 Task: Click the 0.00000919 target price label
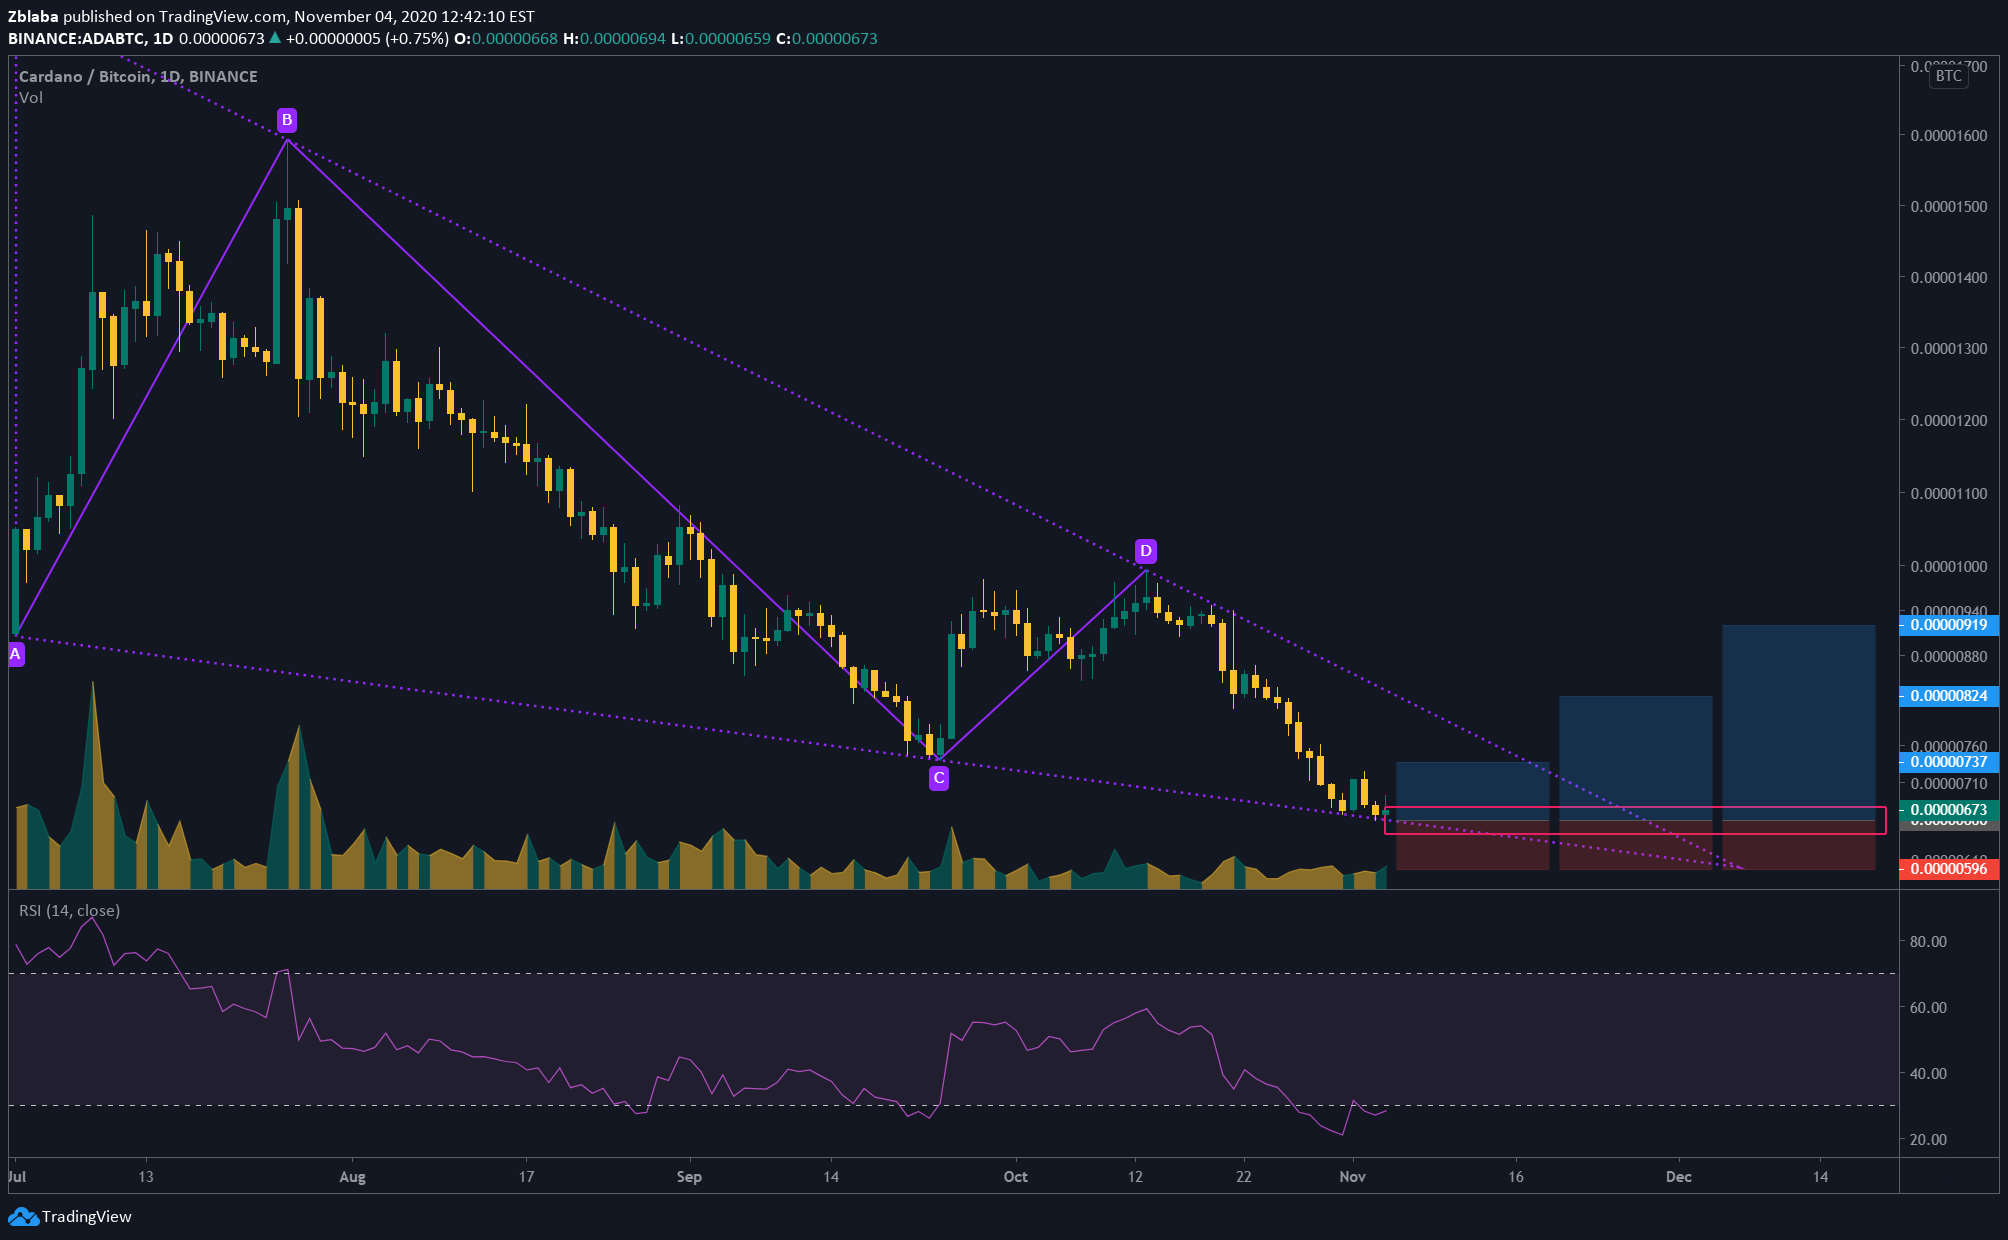(x=1948, y=625)
